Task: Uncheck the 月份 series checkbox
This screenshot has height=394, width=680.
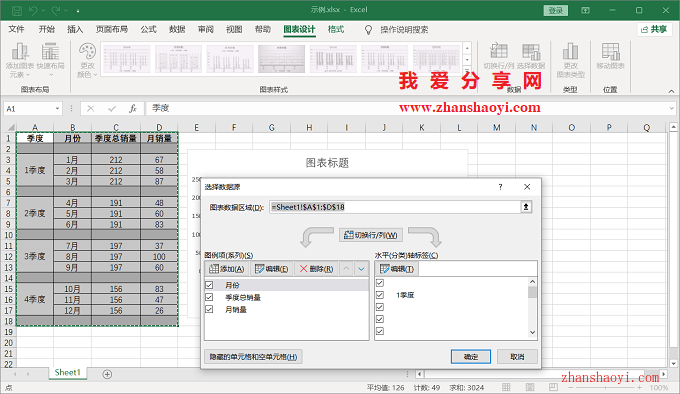Action: pos(209,285)
